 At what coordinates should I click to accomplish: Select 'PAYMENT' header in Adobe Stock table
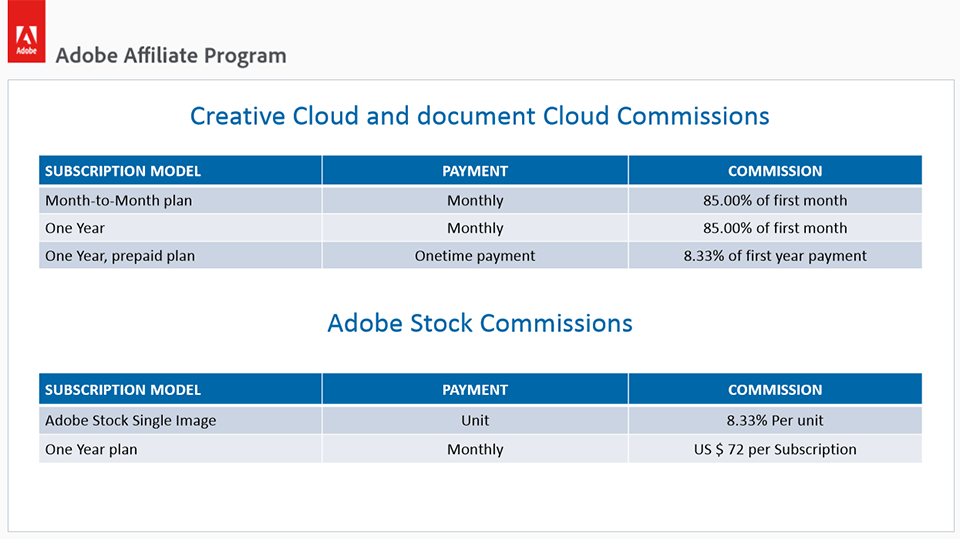[475, 389]
